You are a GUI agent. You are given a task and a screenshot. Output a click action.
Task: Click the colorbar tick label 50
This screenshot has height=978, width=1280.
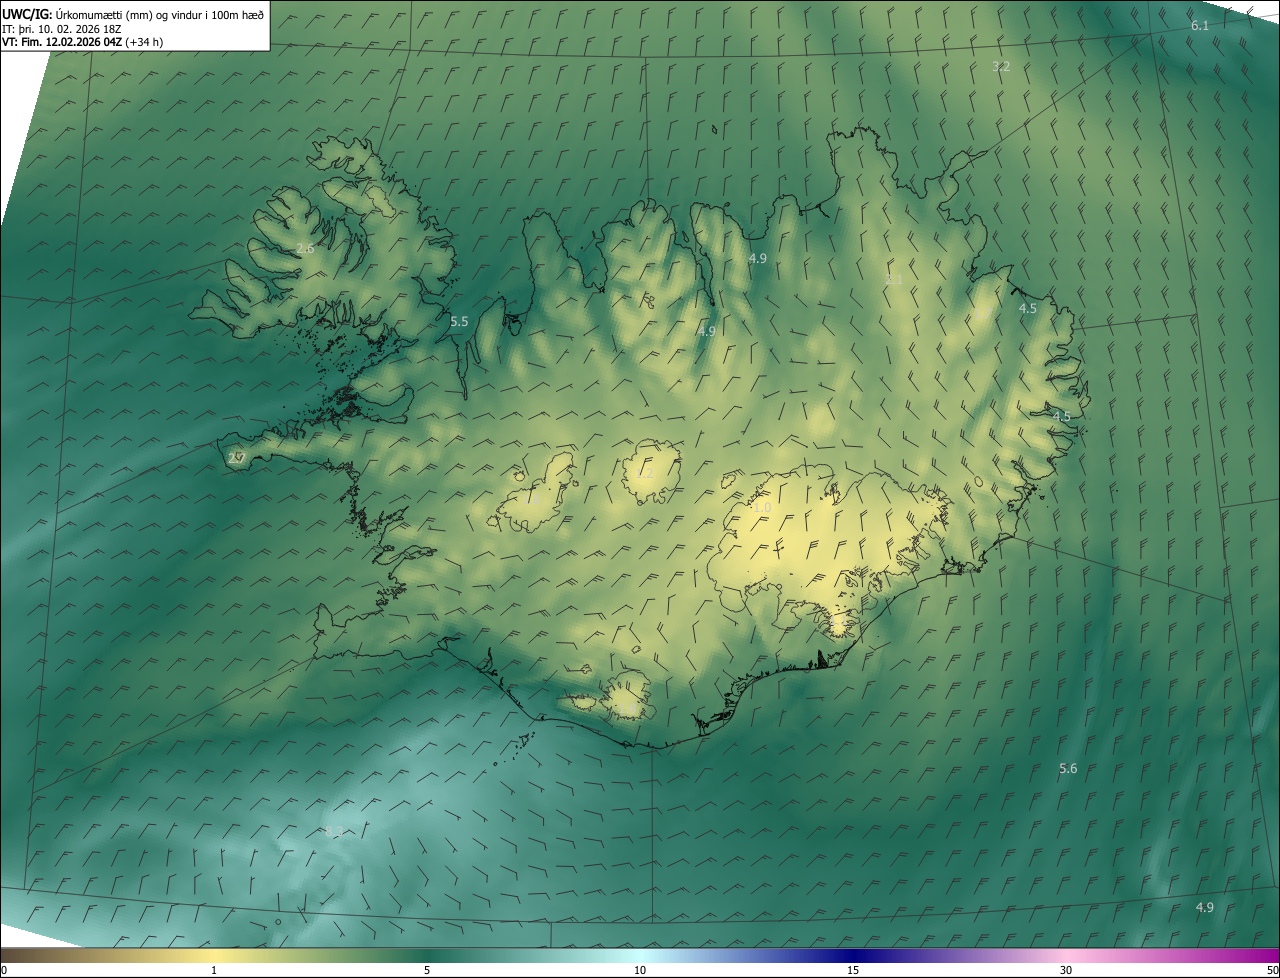point(1272,971)
